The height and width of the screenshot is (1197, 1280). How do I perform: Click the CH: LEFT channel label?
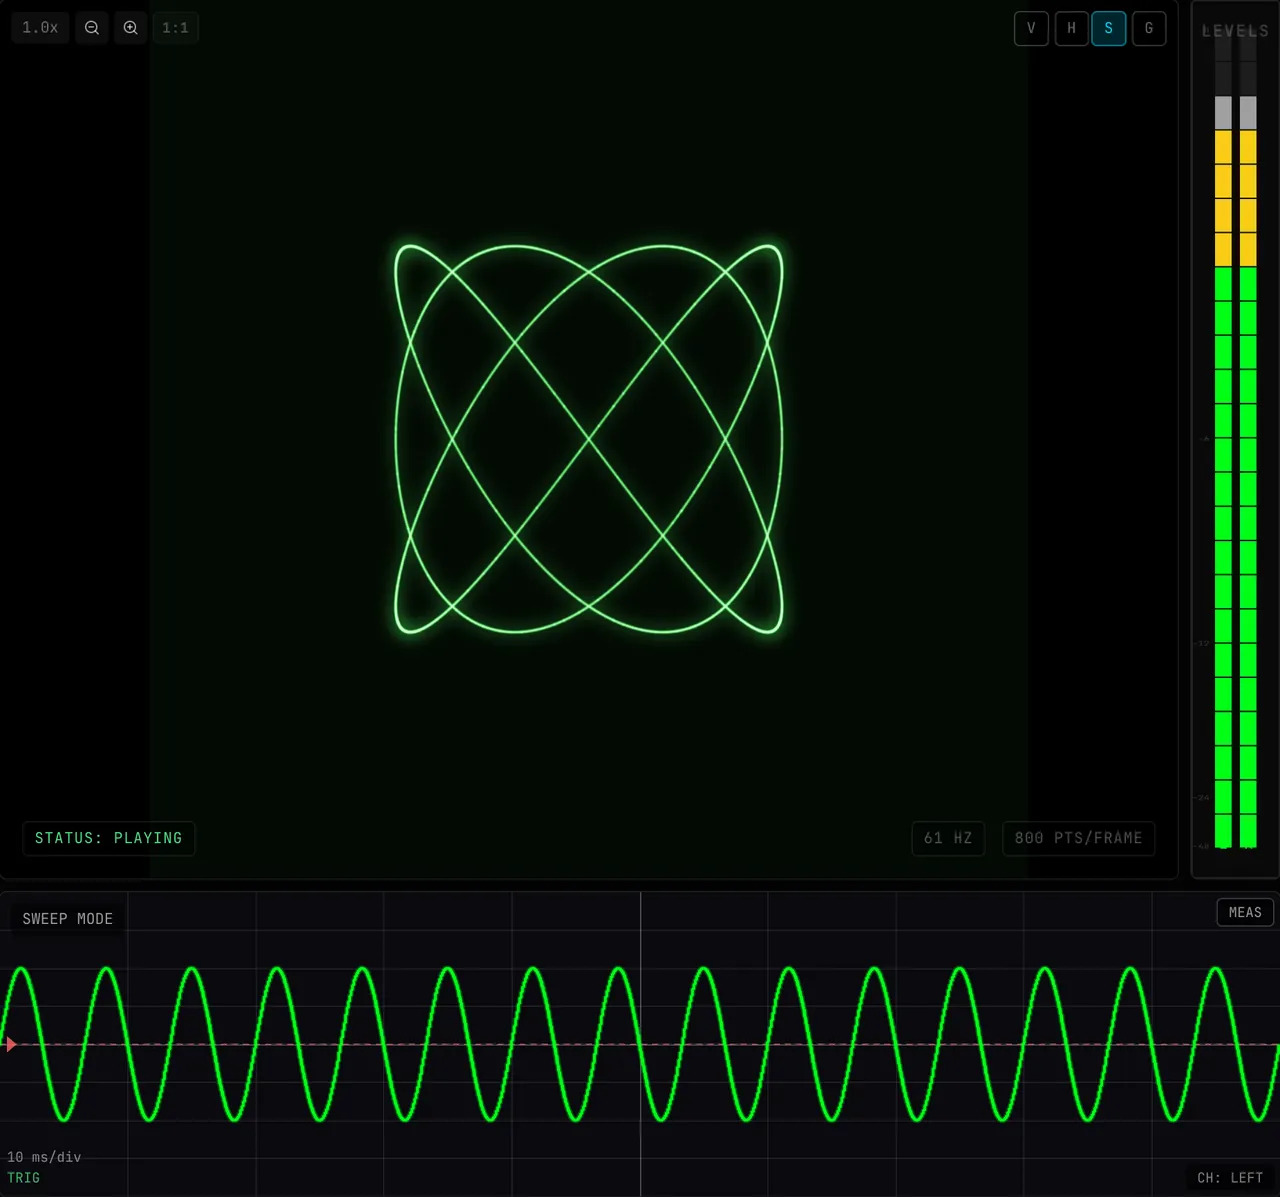pyautogui.click(x=1230, y=1178)
